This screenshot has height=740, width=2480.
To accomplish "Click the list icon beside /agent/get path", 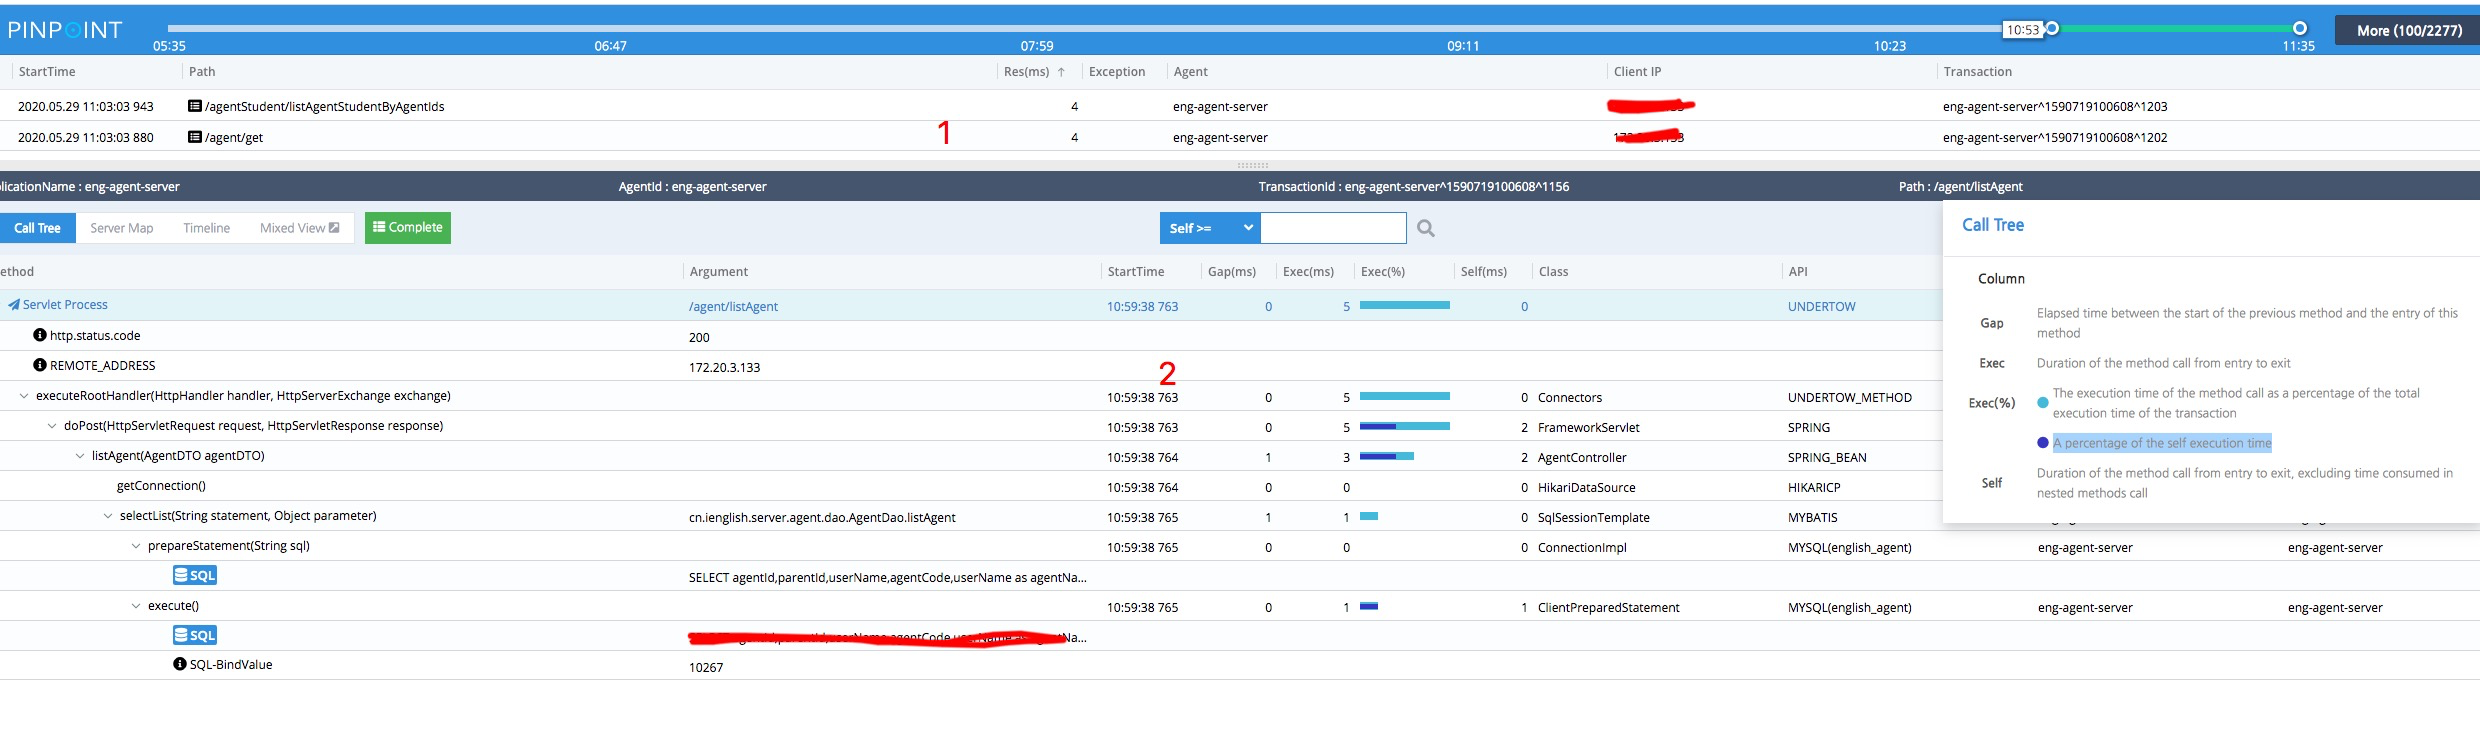I will [195, 137].
